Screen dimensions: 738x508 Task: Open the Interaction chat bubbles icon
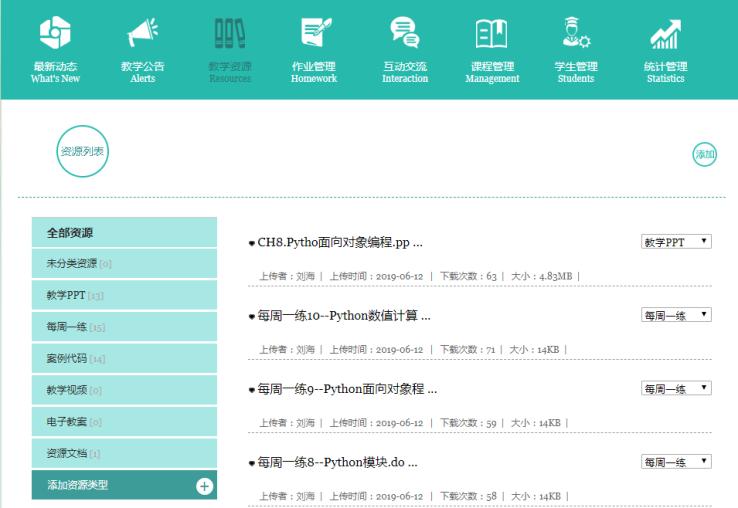click(x=404, y=34)
